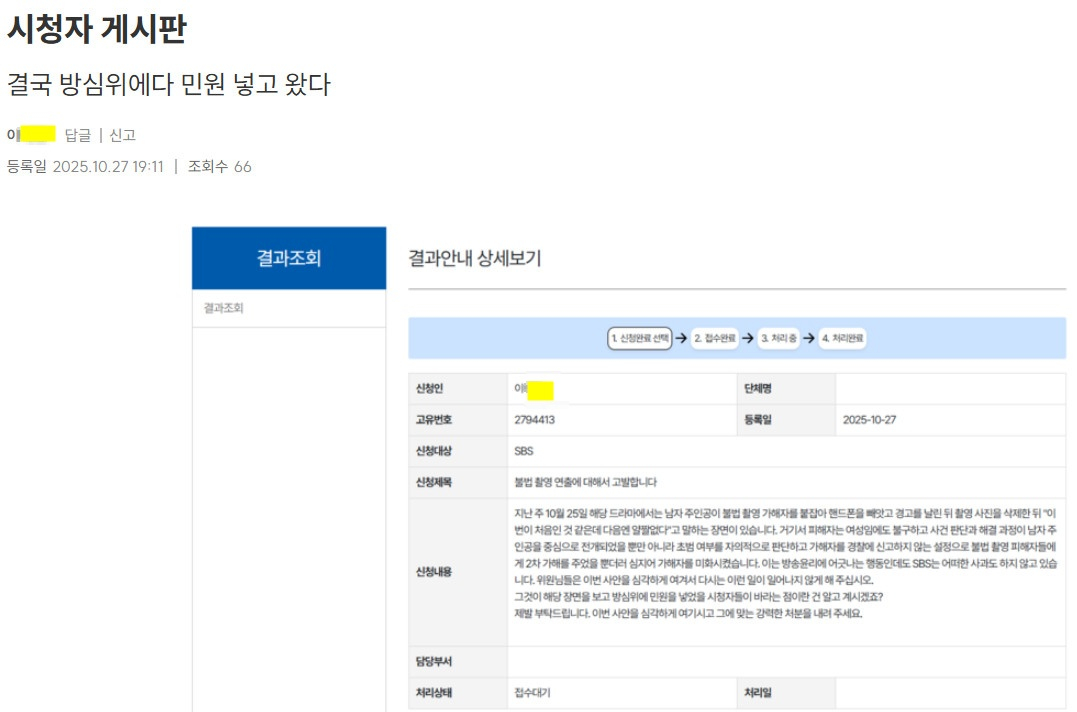Click the 결과안내 상세보기 heading
The height and width of the screenshot is (712, 1077).
tap(475, 258)
